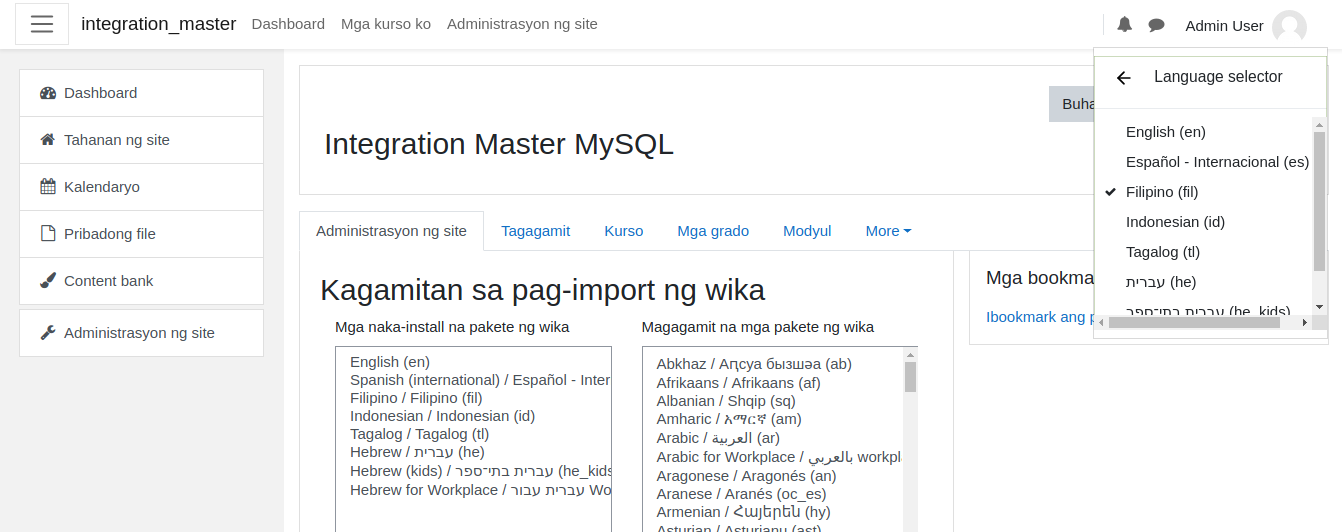Viewport: 1342px width, 532px height.
Task: Switch to the Tagagamit tab
Action: pyautogui.click(x=536, y=231)
